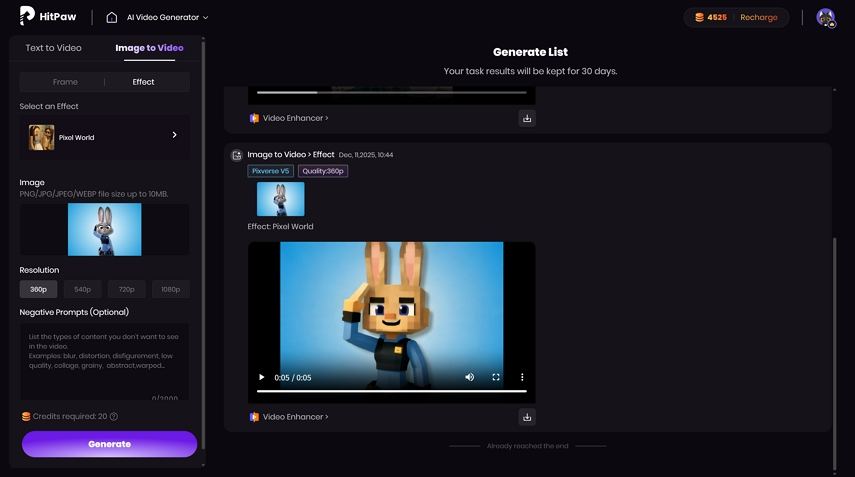Viewport: 855px width, 477px height.
Task: Select the Image to Video tab
Action: tap(149, 48)
